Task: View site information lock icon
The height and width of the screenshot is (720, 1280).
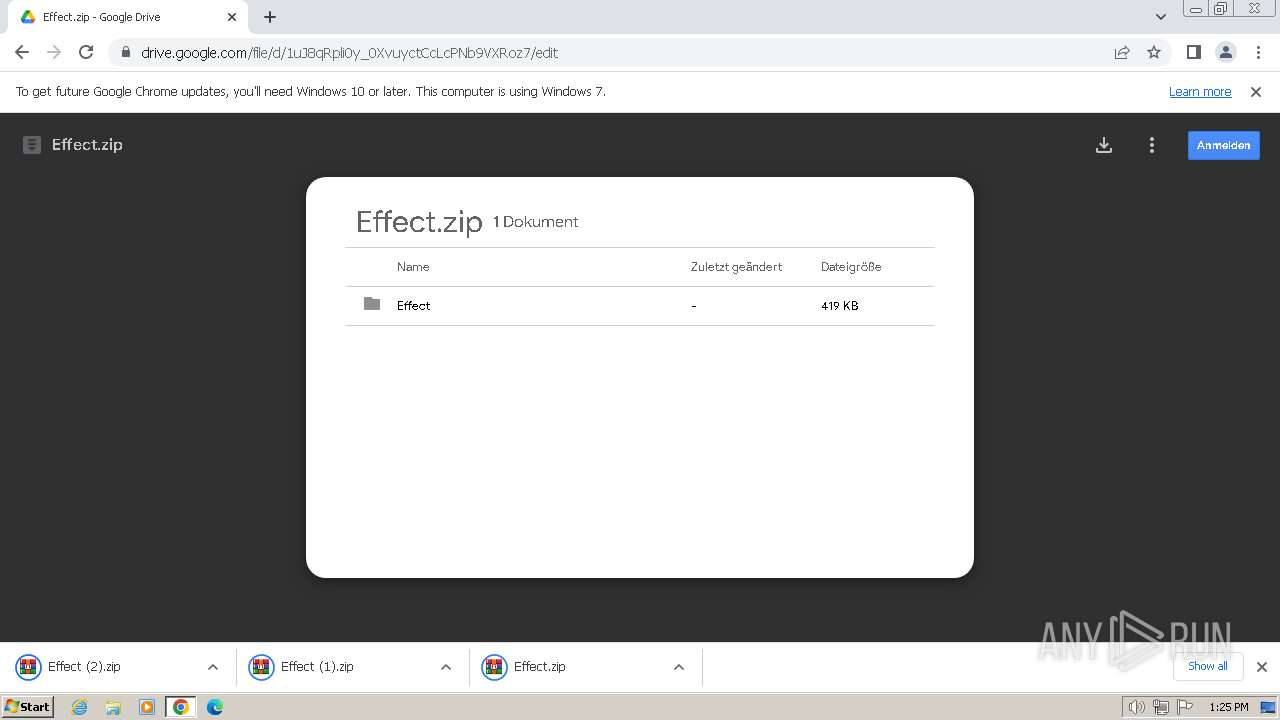Action: 125,52
